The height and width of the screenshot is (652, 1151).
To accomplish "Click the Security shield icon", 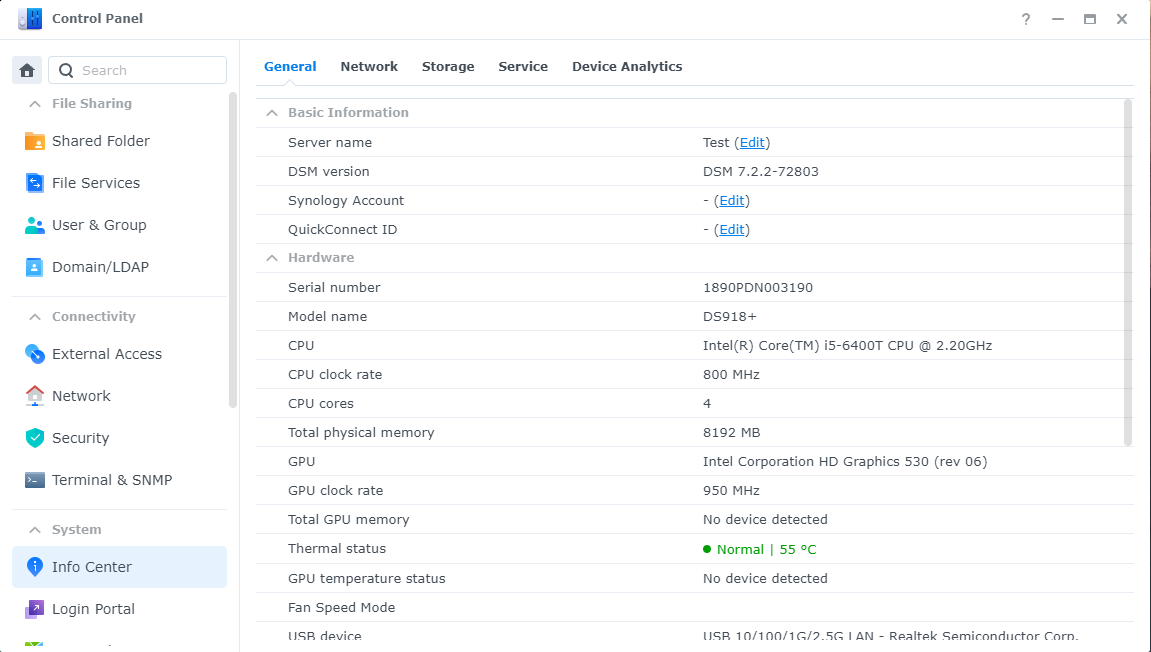I will coord(35,438).
